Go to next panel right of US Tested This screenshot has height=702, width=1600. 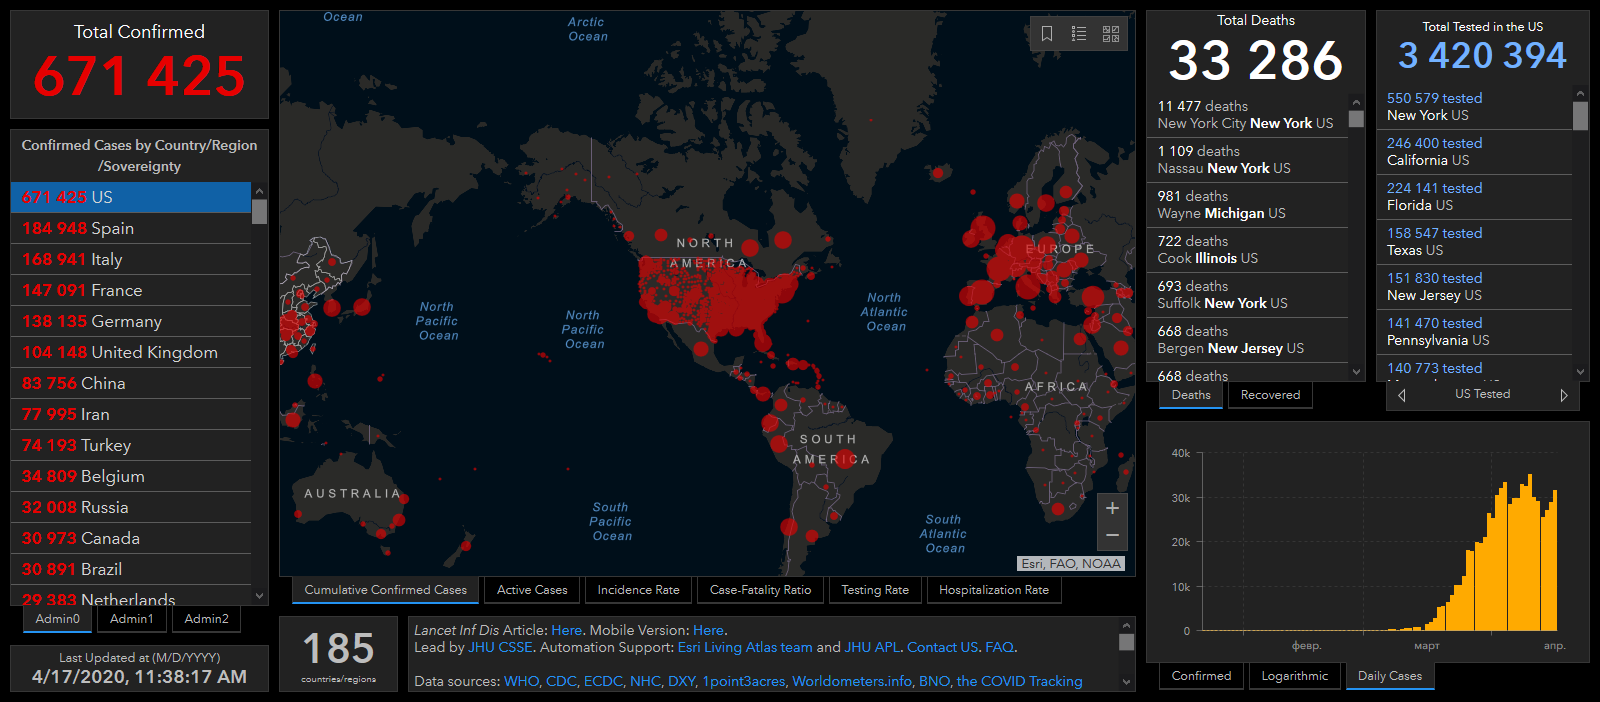click(1564, 395)
